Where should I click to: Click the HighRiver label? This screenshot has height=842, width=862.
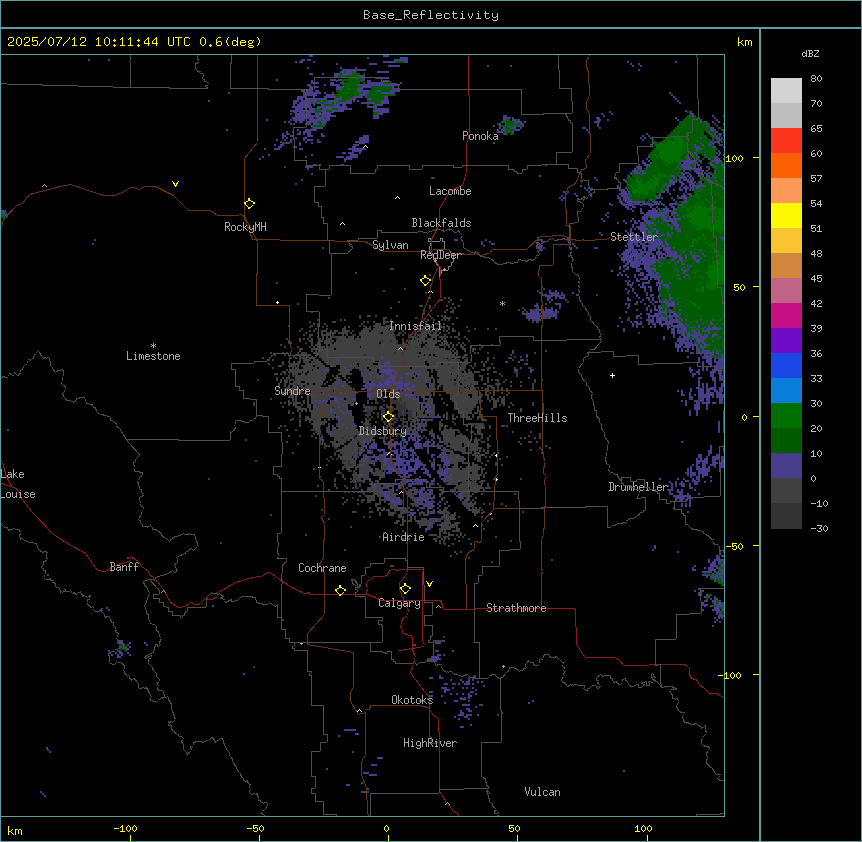[430, 743]
